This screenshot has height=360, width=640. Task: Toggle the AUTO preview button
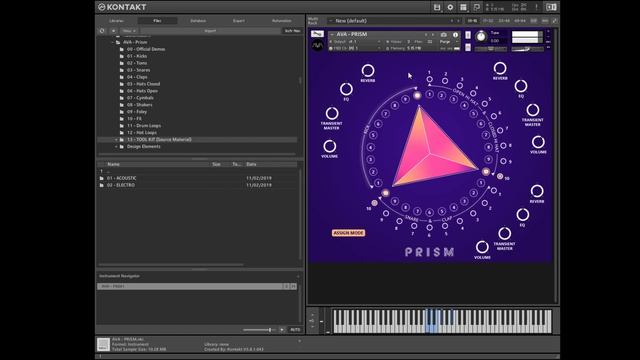tap(295, 329)
